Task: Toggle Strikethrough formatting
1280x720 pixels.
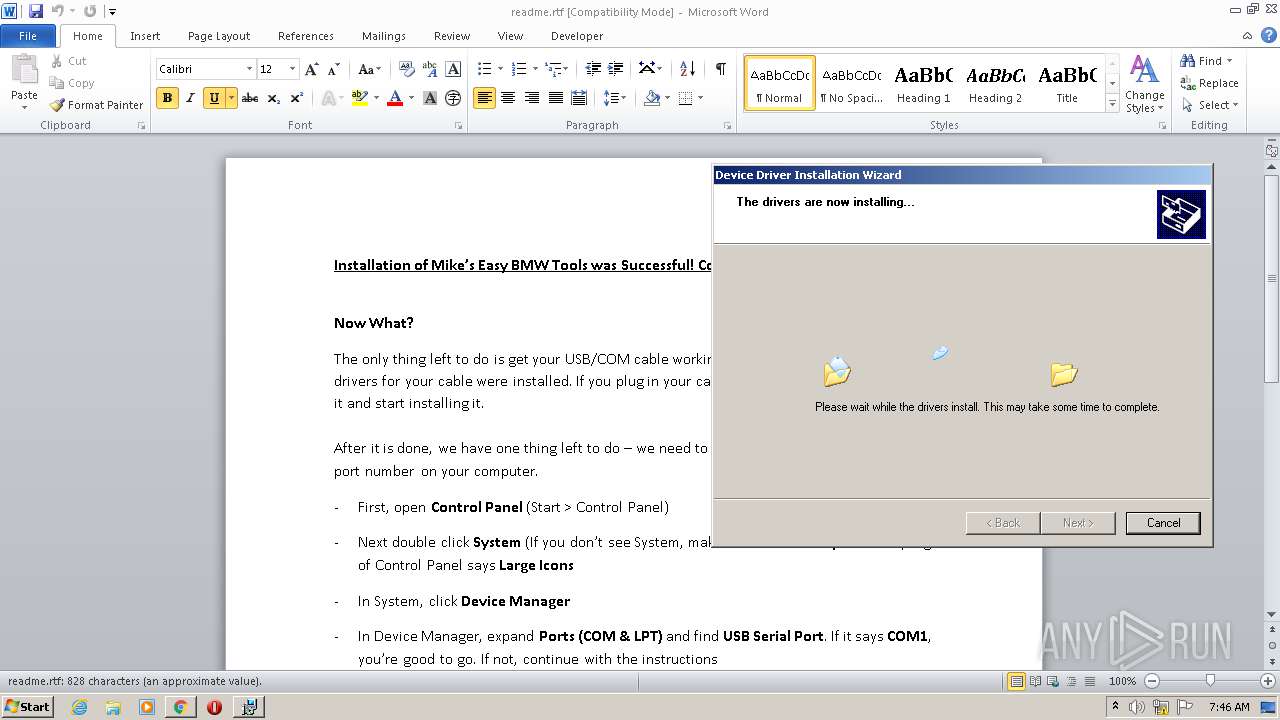Action: tap(250, 98)
